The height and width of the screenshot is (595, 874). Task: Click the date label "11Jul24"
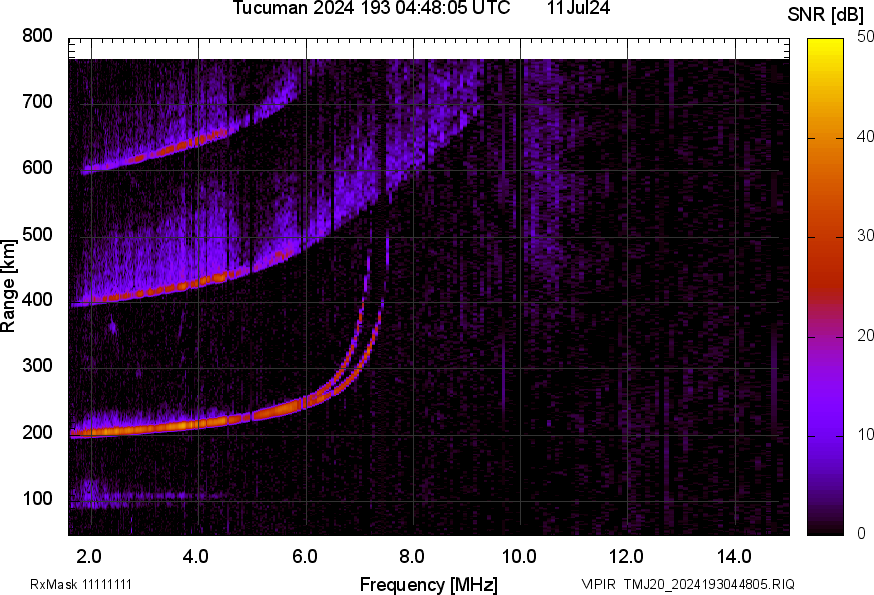(x=578, y=8)
